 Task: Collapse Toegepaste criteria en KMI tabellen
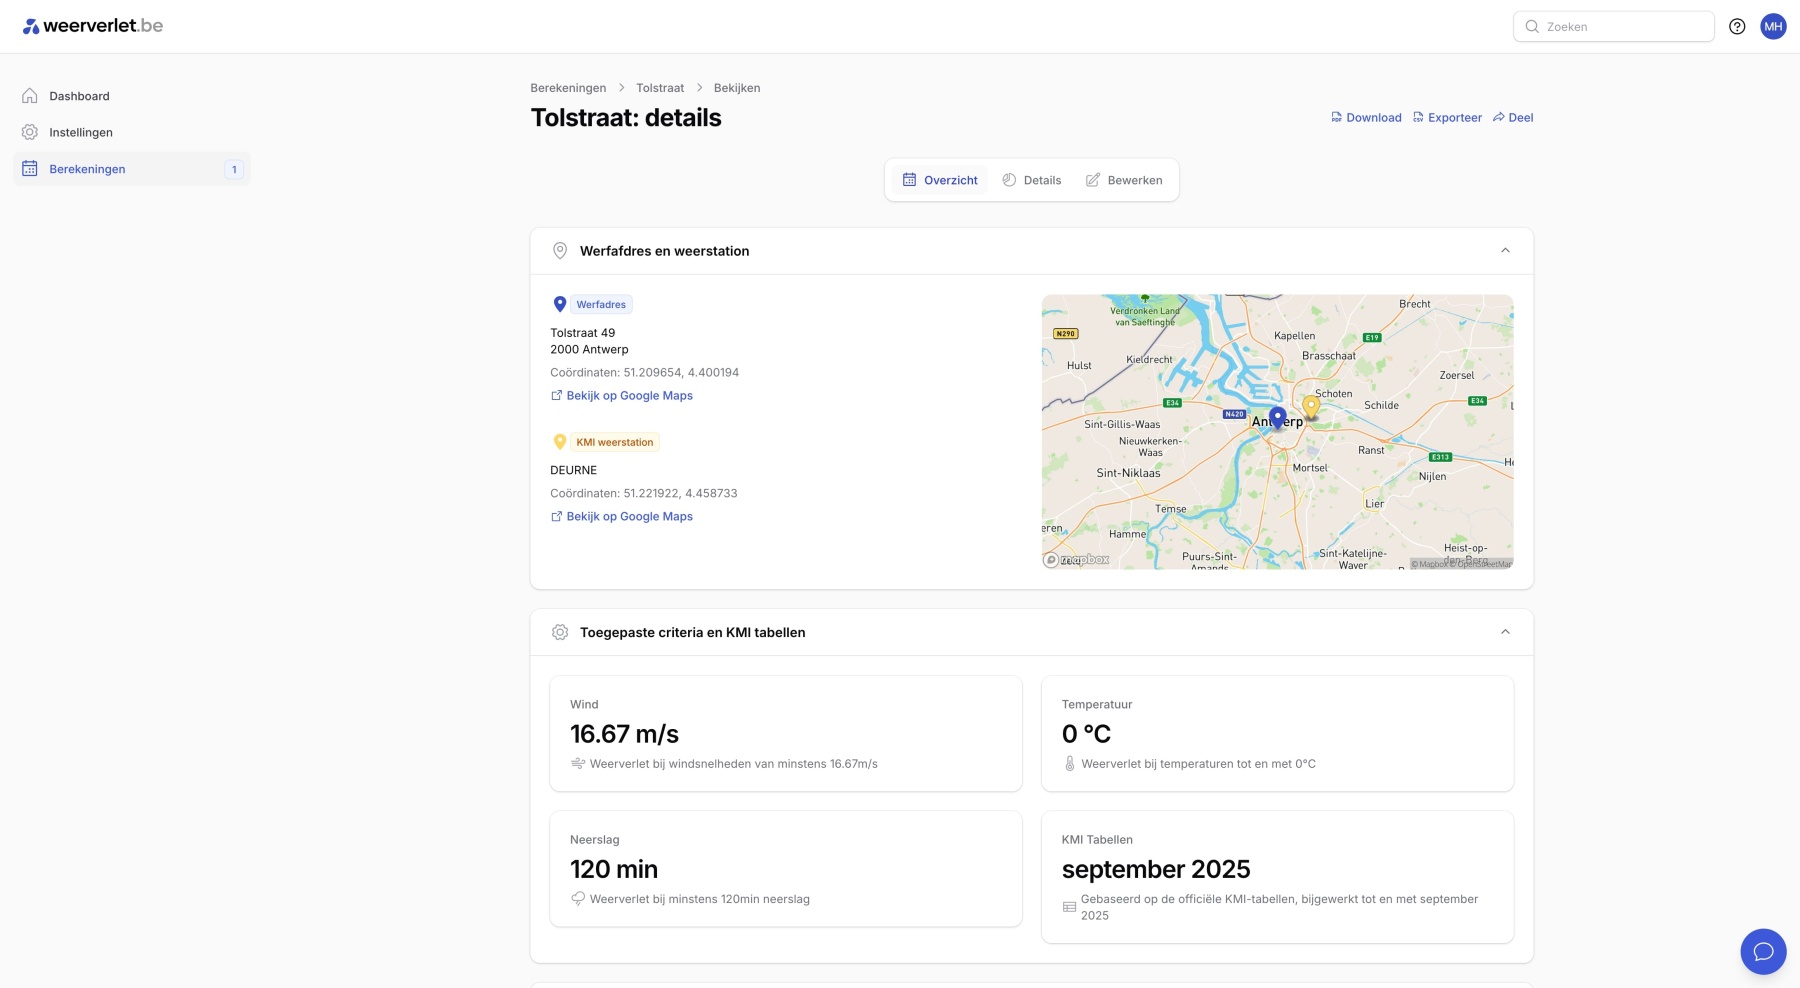(x=1505, y=632)
